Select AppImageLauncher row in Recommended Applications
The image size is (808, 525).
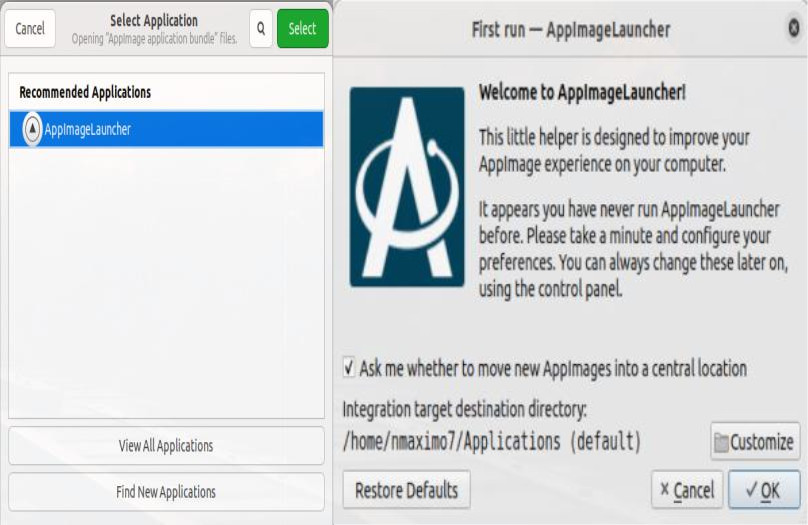166,129
